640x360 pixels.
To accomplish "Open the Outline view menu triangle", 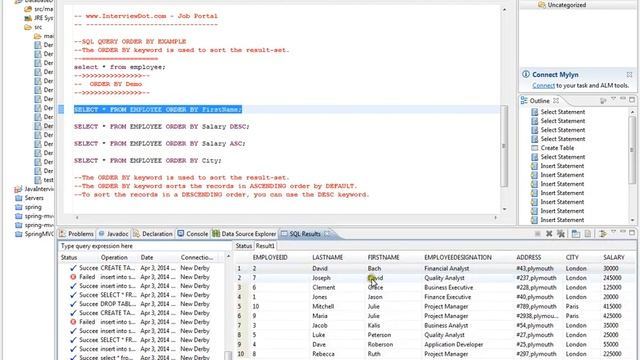I will 613,99.
